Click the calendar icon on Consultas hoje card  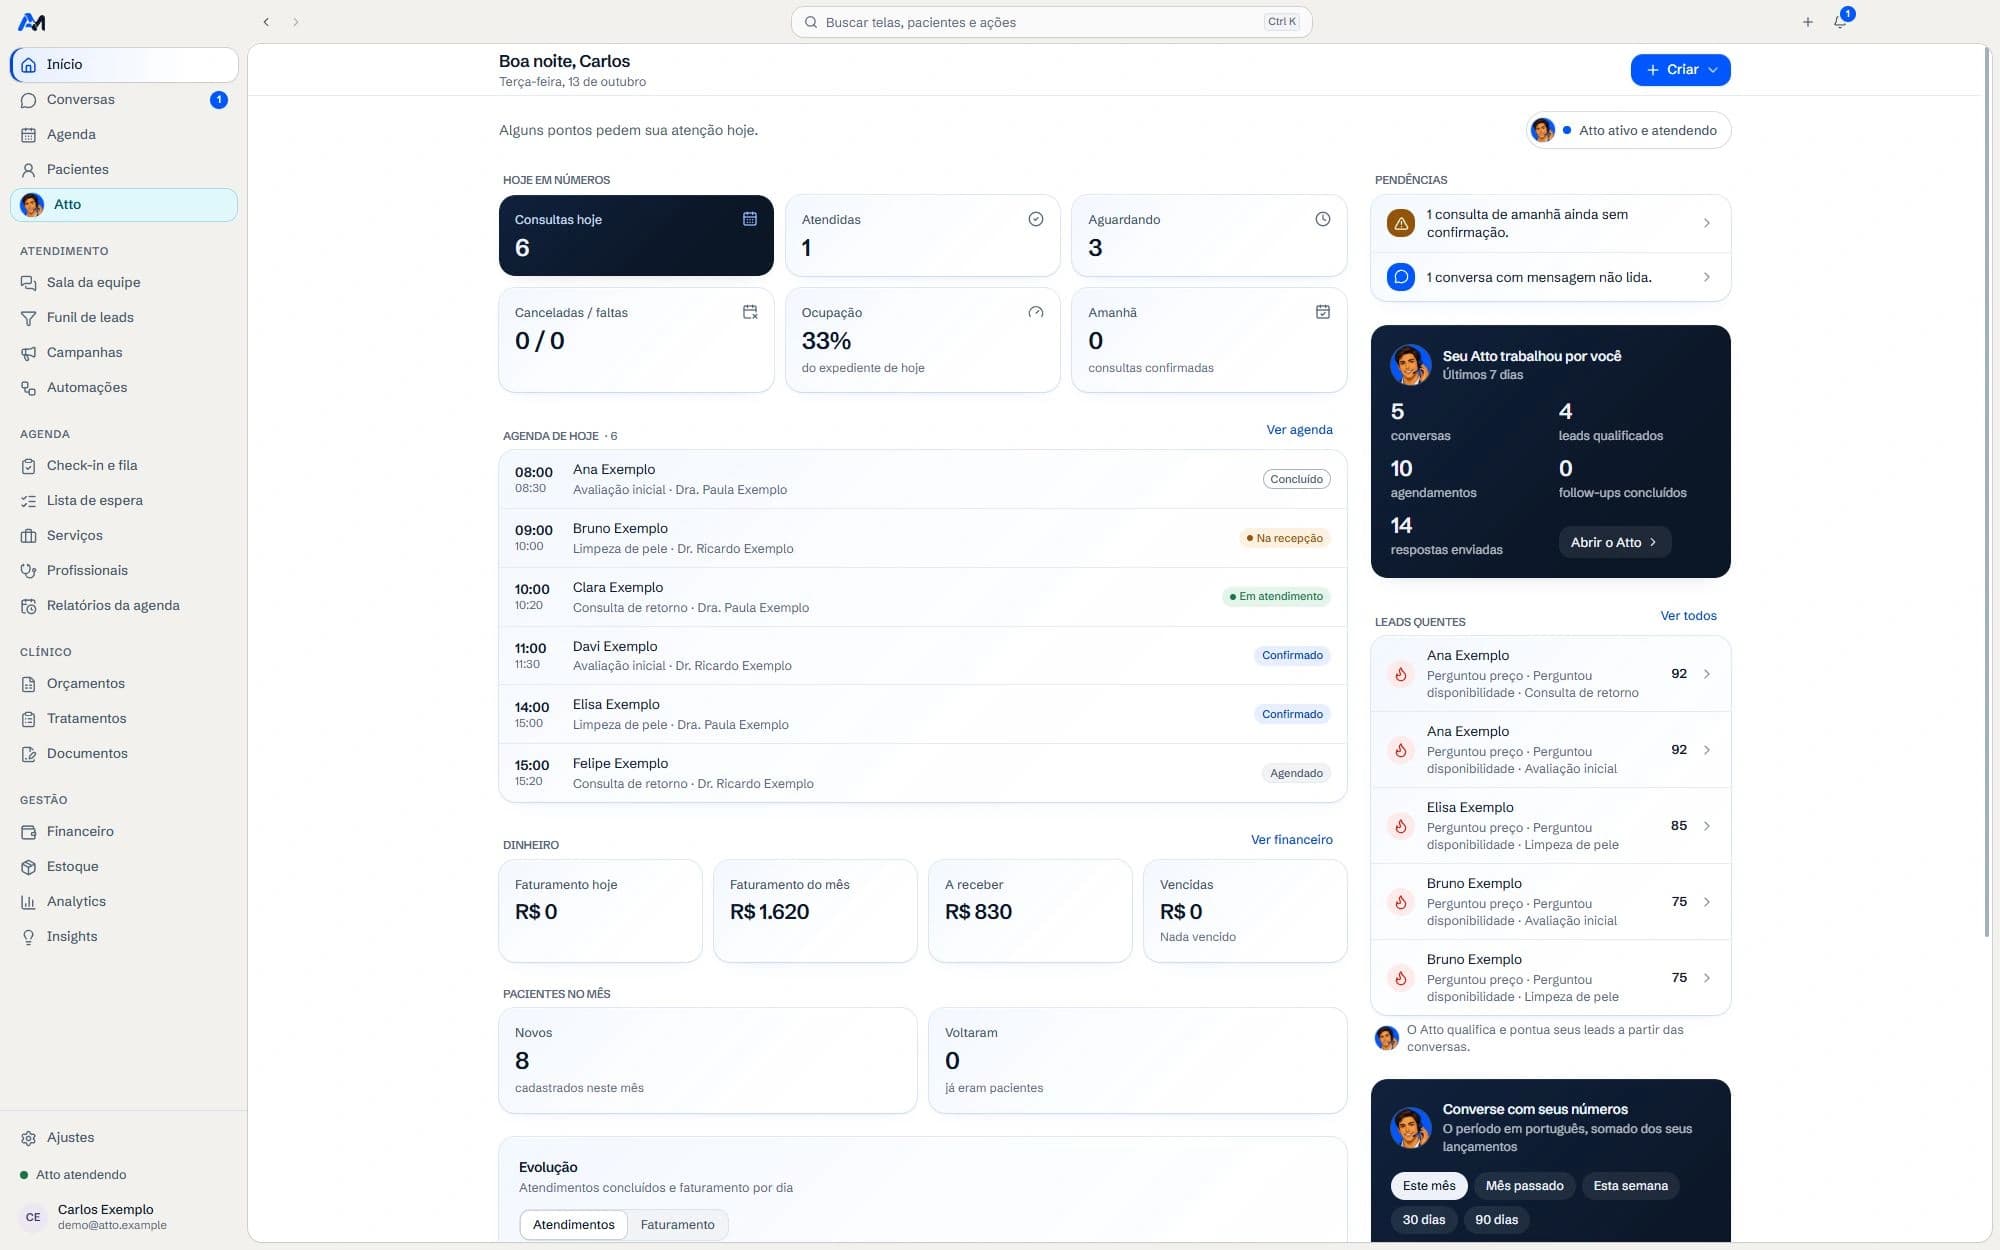(x=749, y=219)
